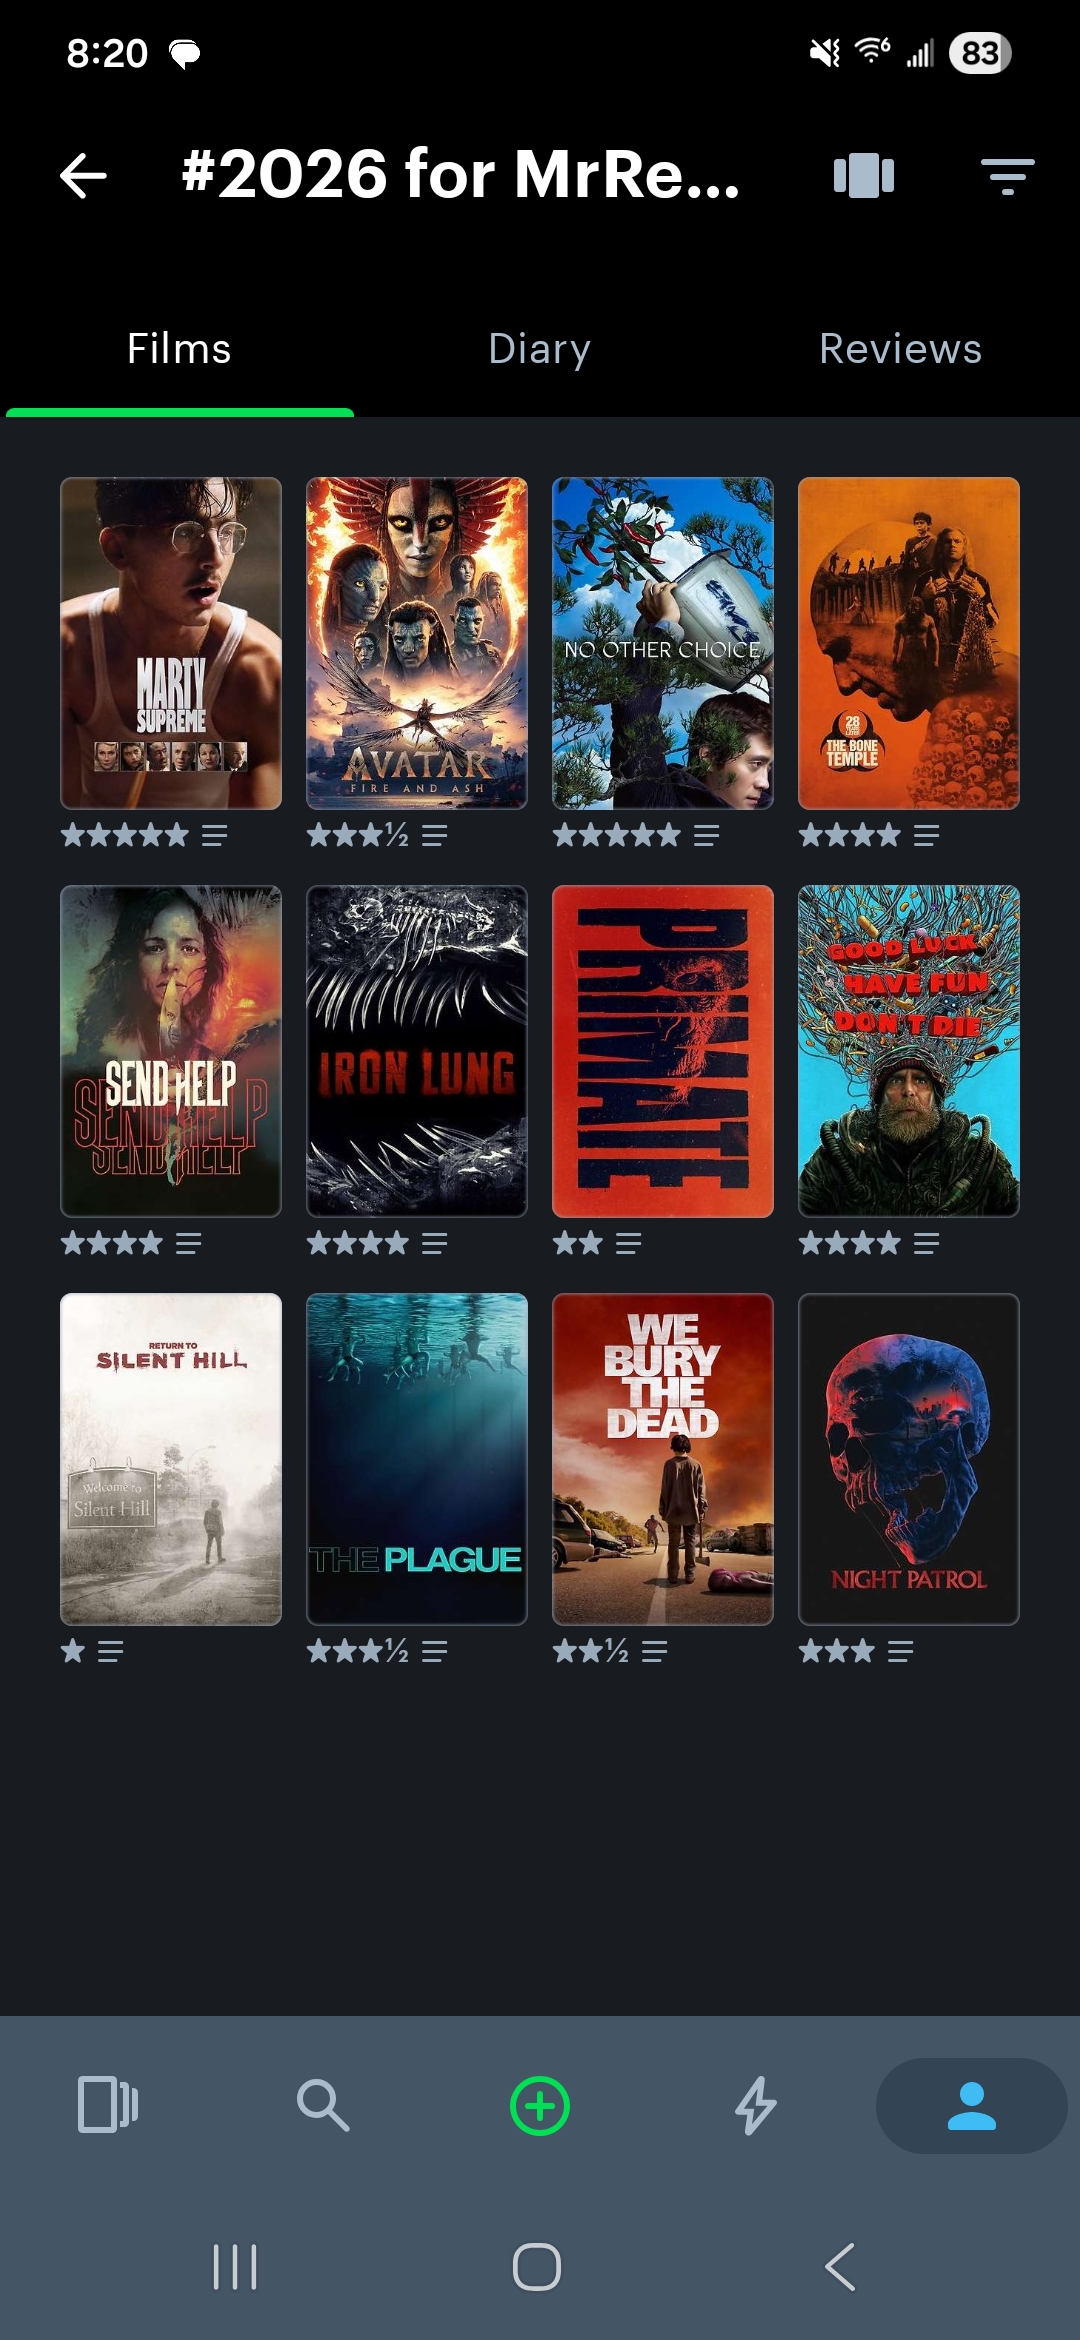Open the Avatar Fire and Ash poster

[x=417, y=643]
